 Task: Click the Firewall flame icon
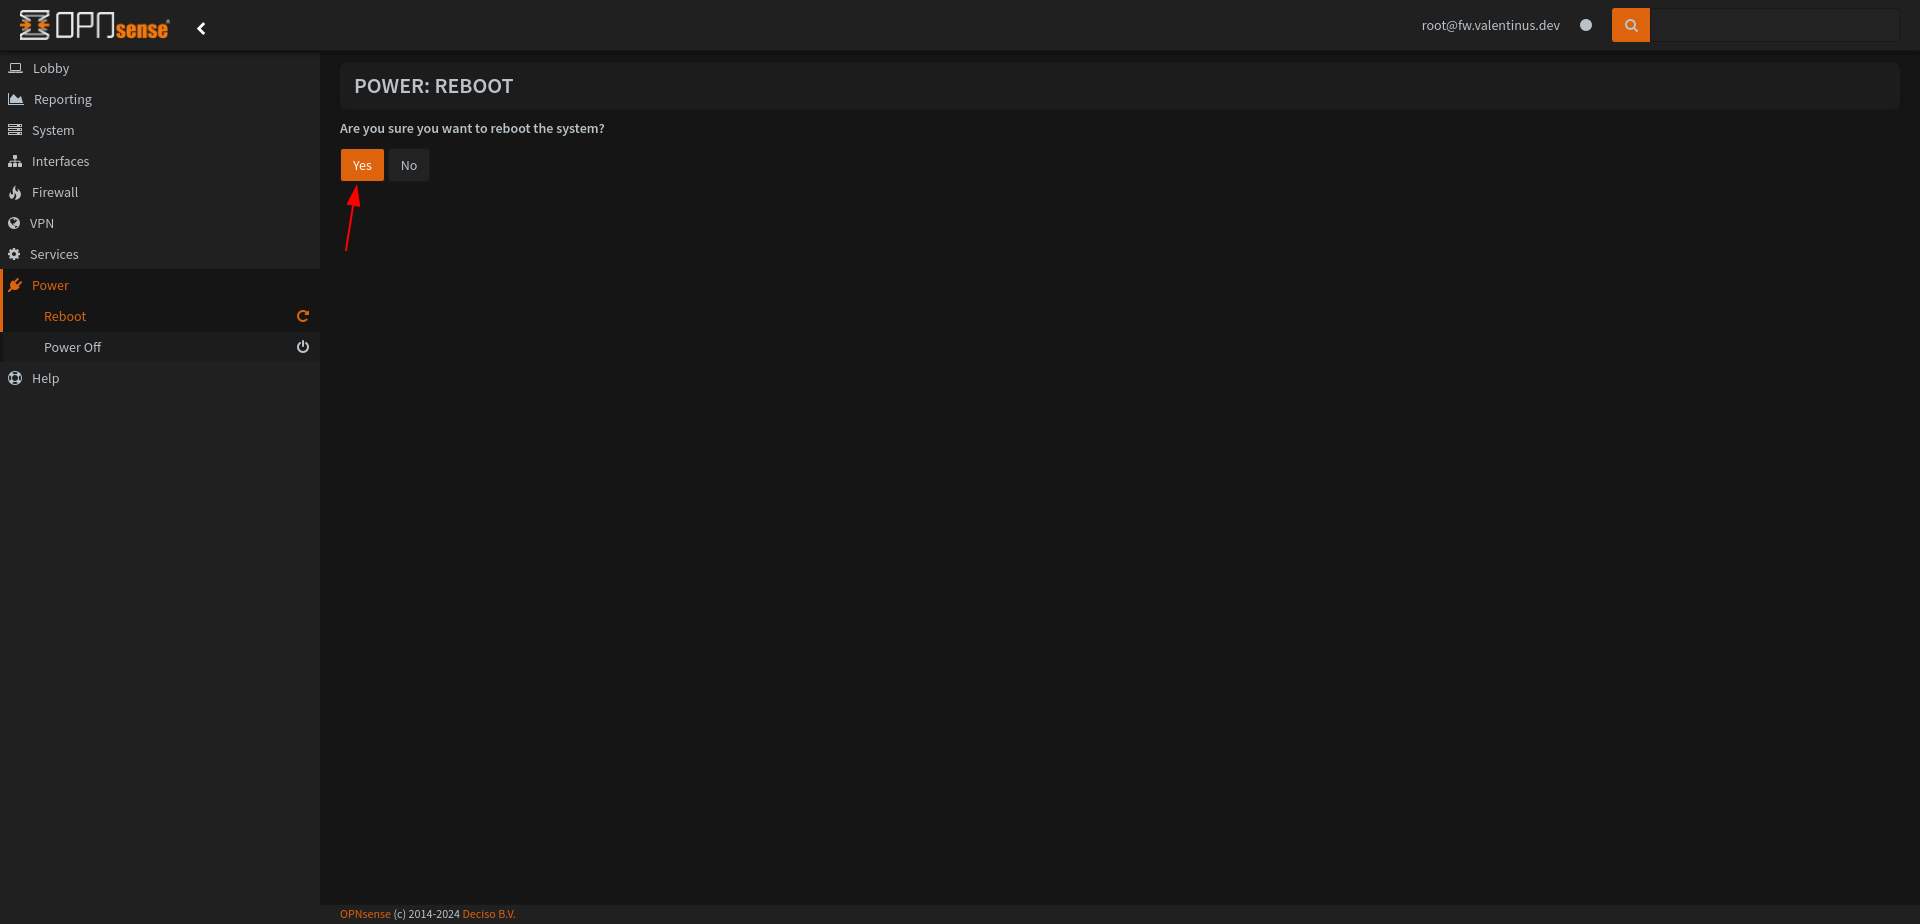(15, 193)
